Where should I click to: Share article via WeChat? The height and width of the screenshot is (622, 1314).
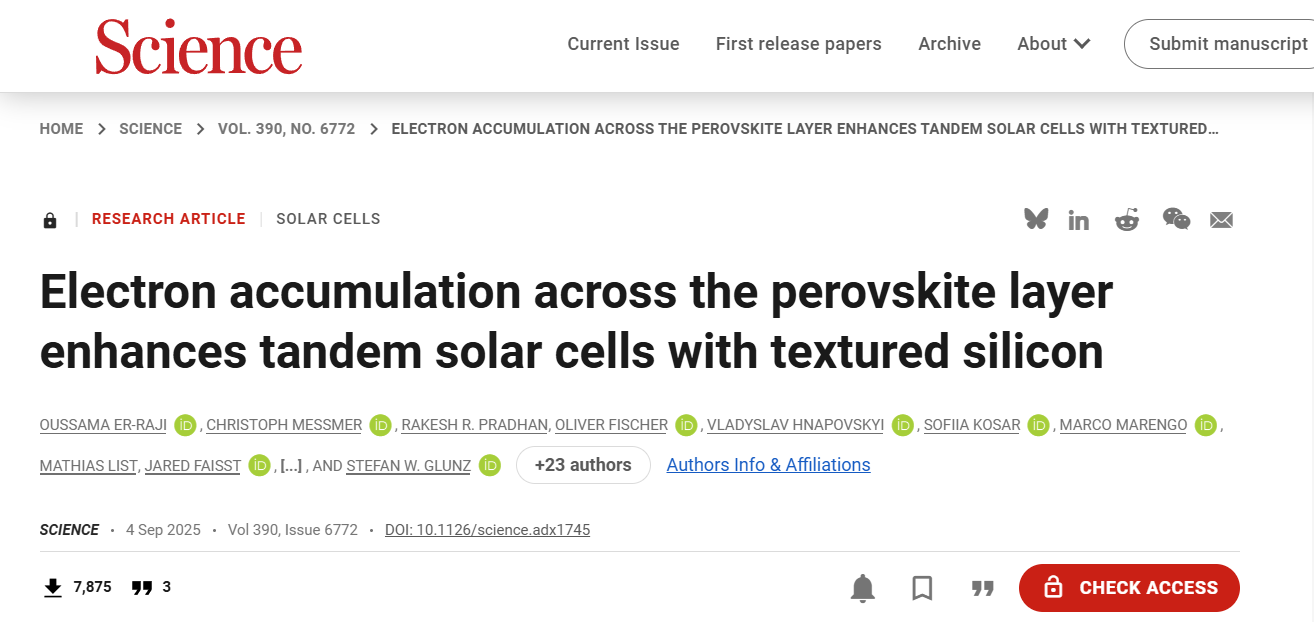point(1176,219)
